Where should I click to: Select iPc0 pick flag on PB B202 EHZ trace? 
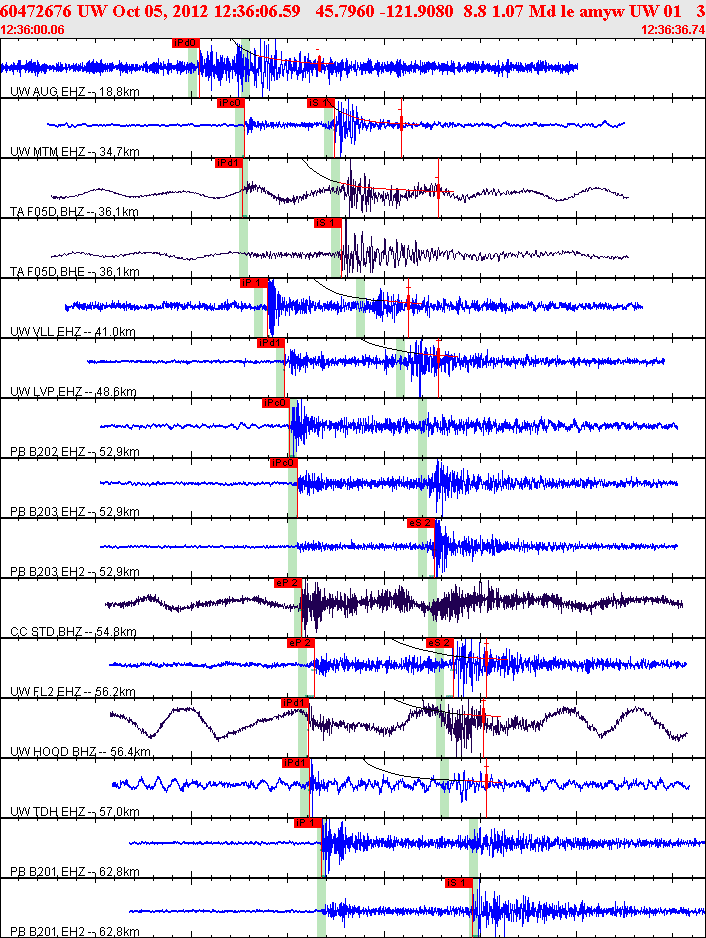(x=276, y=403)
